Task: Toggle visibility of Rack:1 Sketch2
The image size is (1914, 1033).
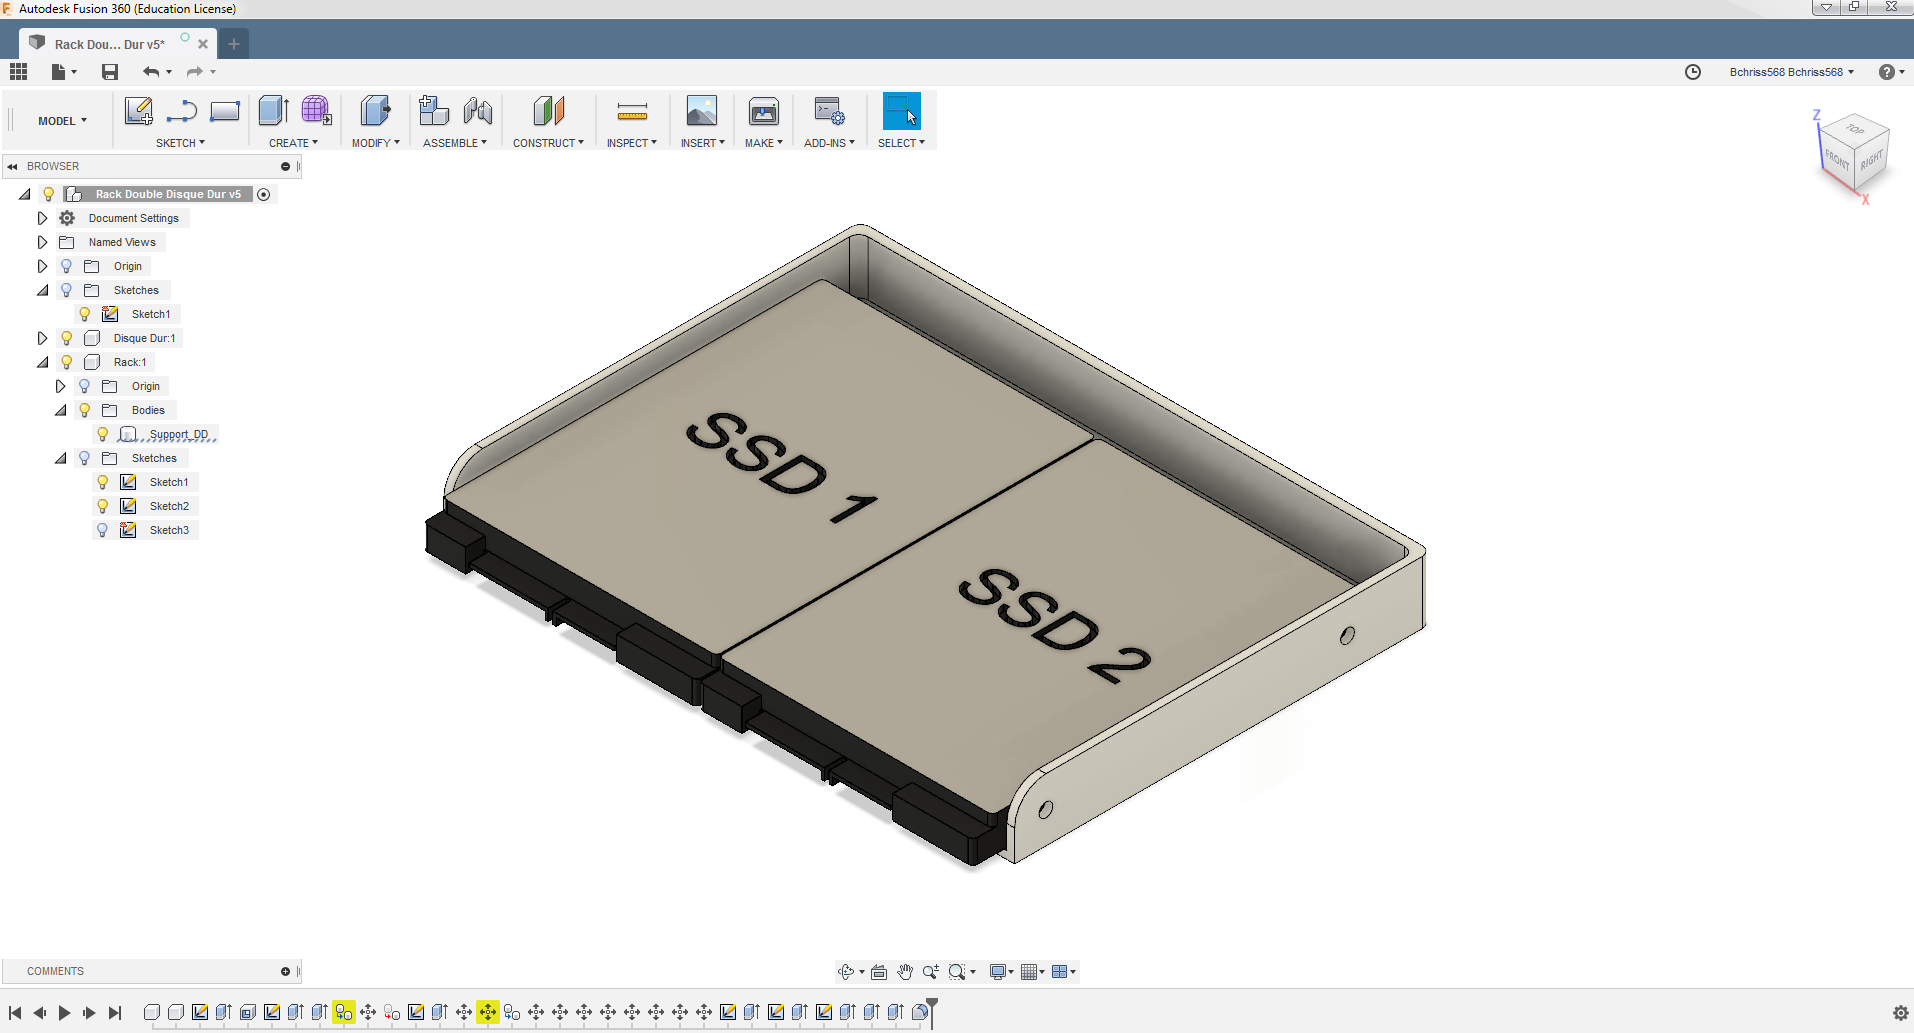Action: (x=102, y=506)
